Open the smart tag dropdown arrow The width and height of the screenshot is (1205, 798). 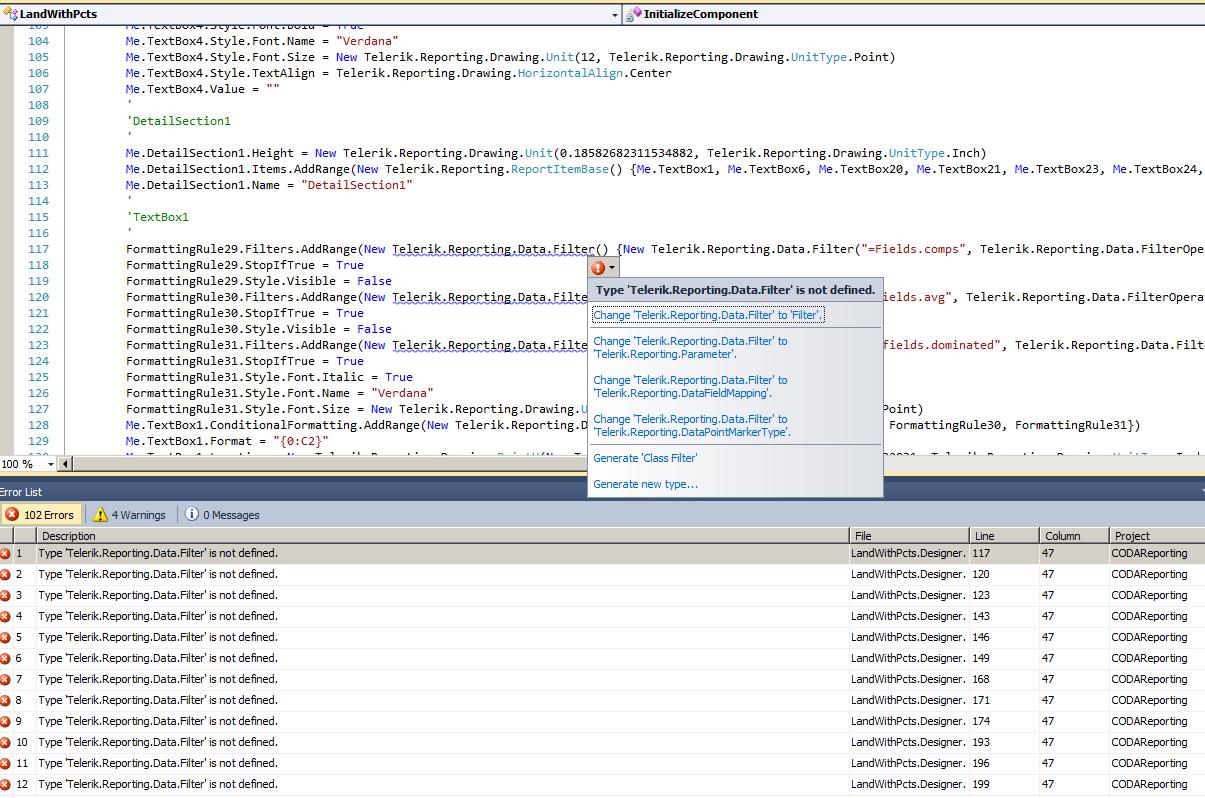coord(611,268)
